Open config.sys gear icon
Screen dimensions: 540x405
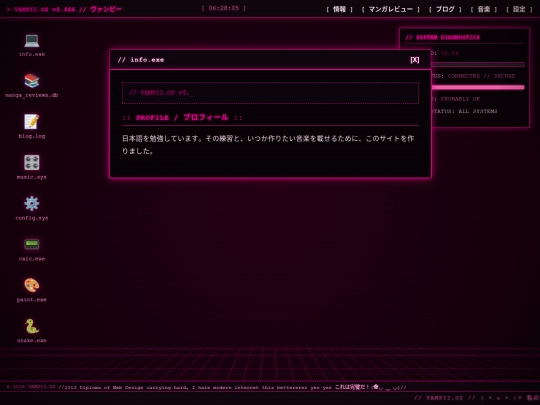coord(32,204)
